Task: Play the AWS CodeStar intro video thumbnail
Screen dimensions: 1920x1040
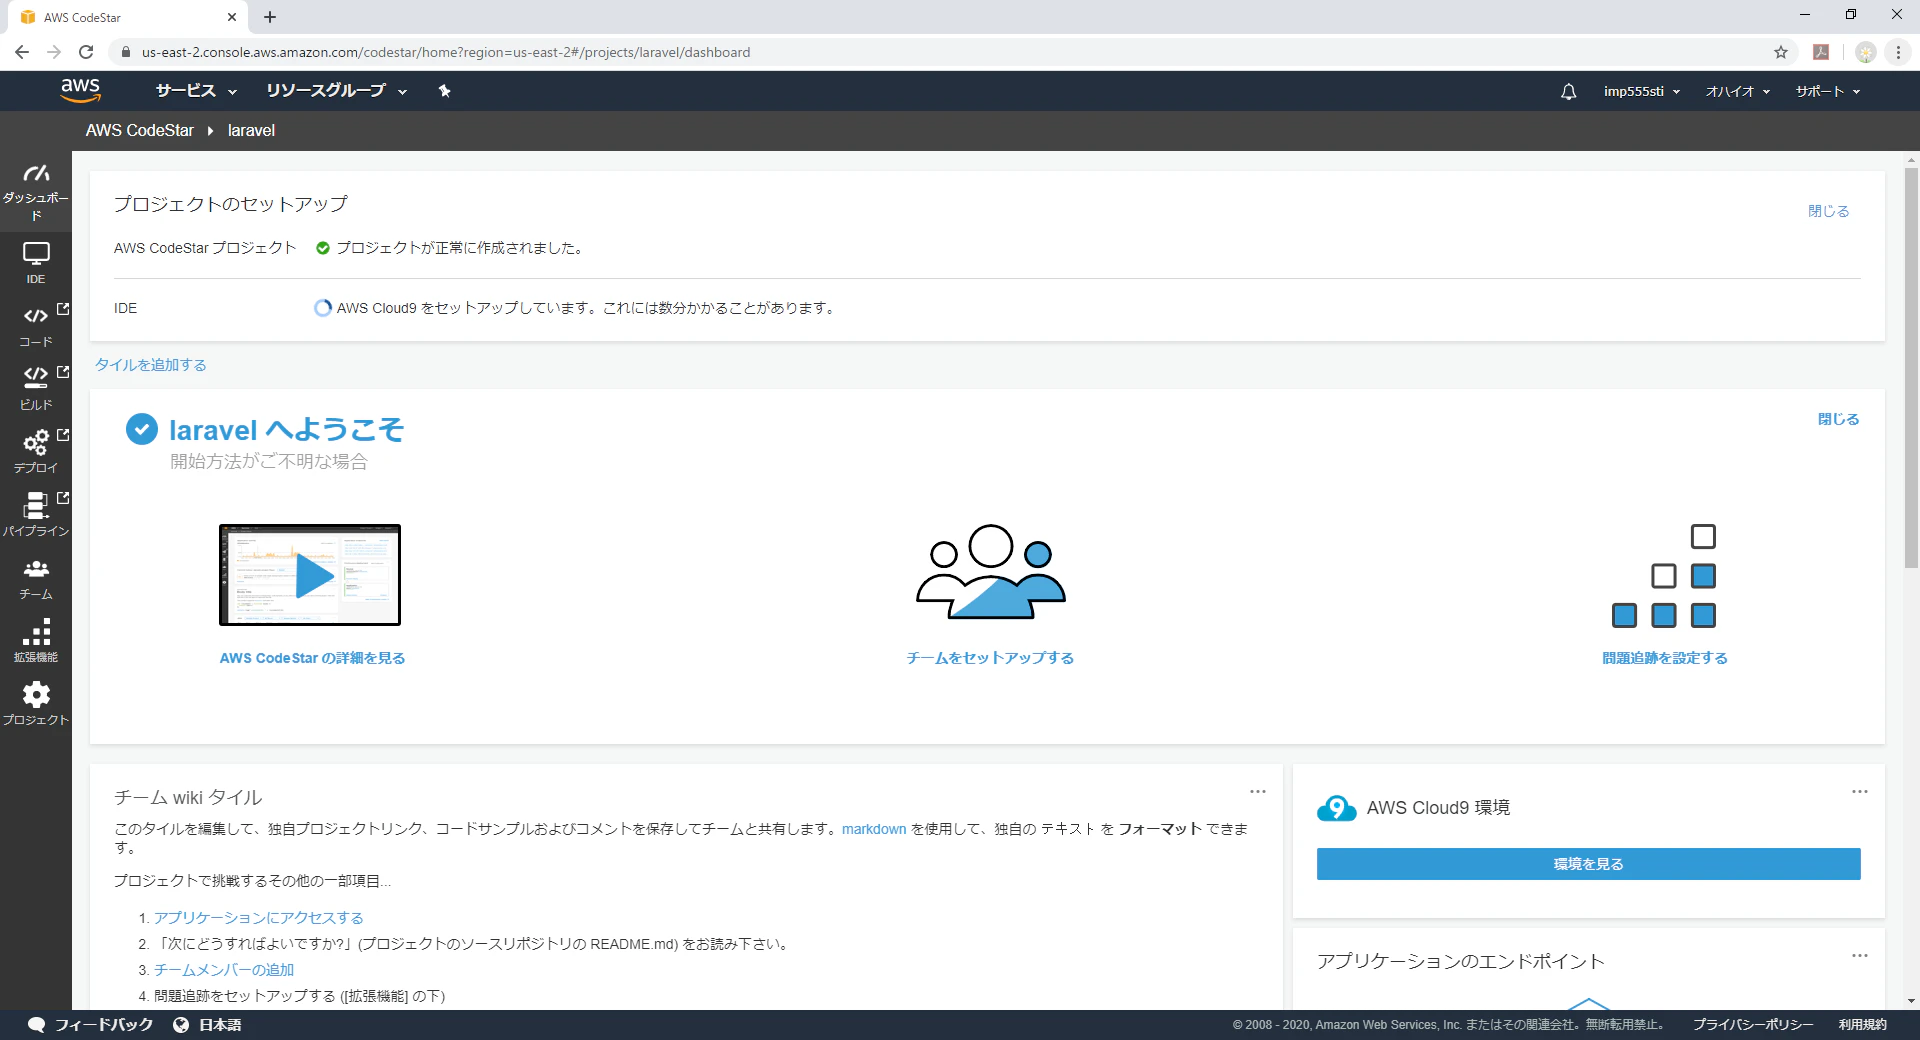Action: click(x=310, y=575)
